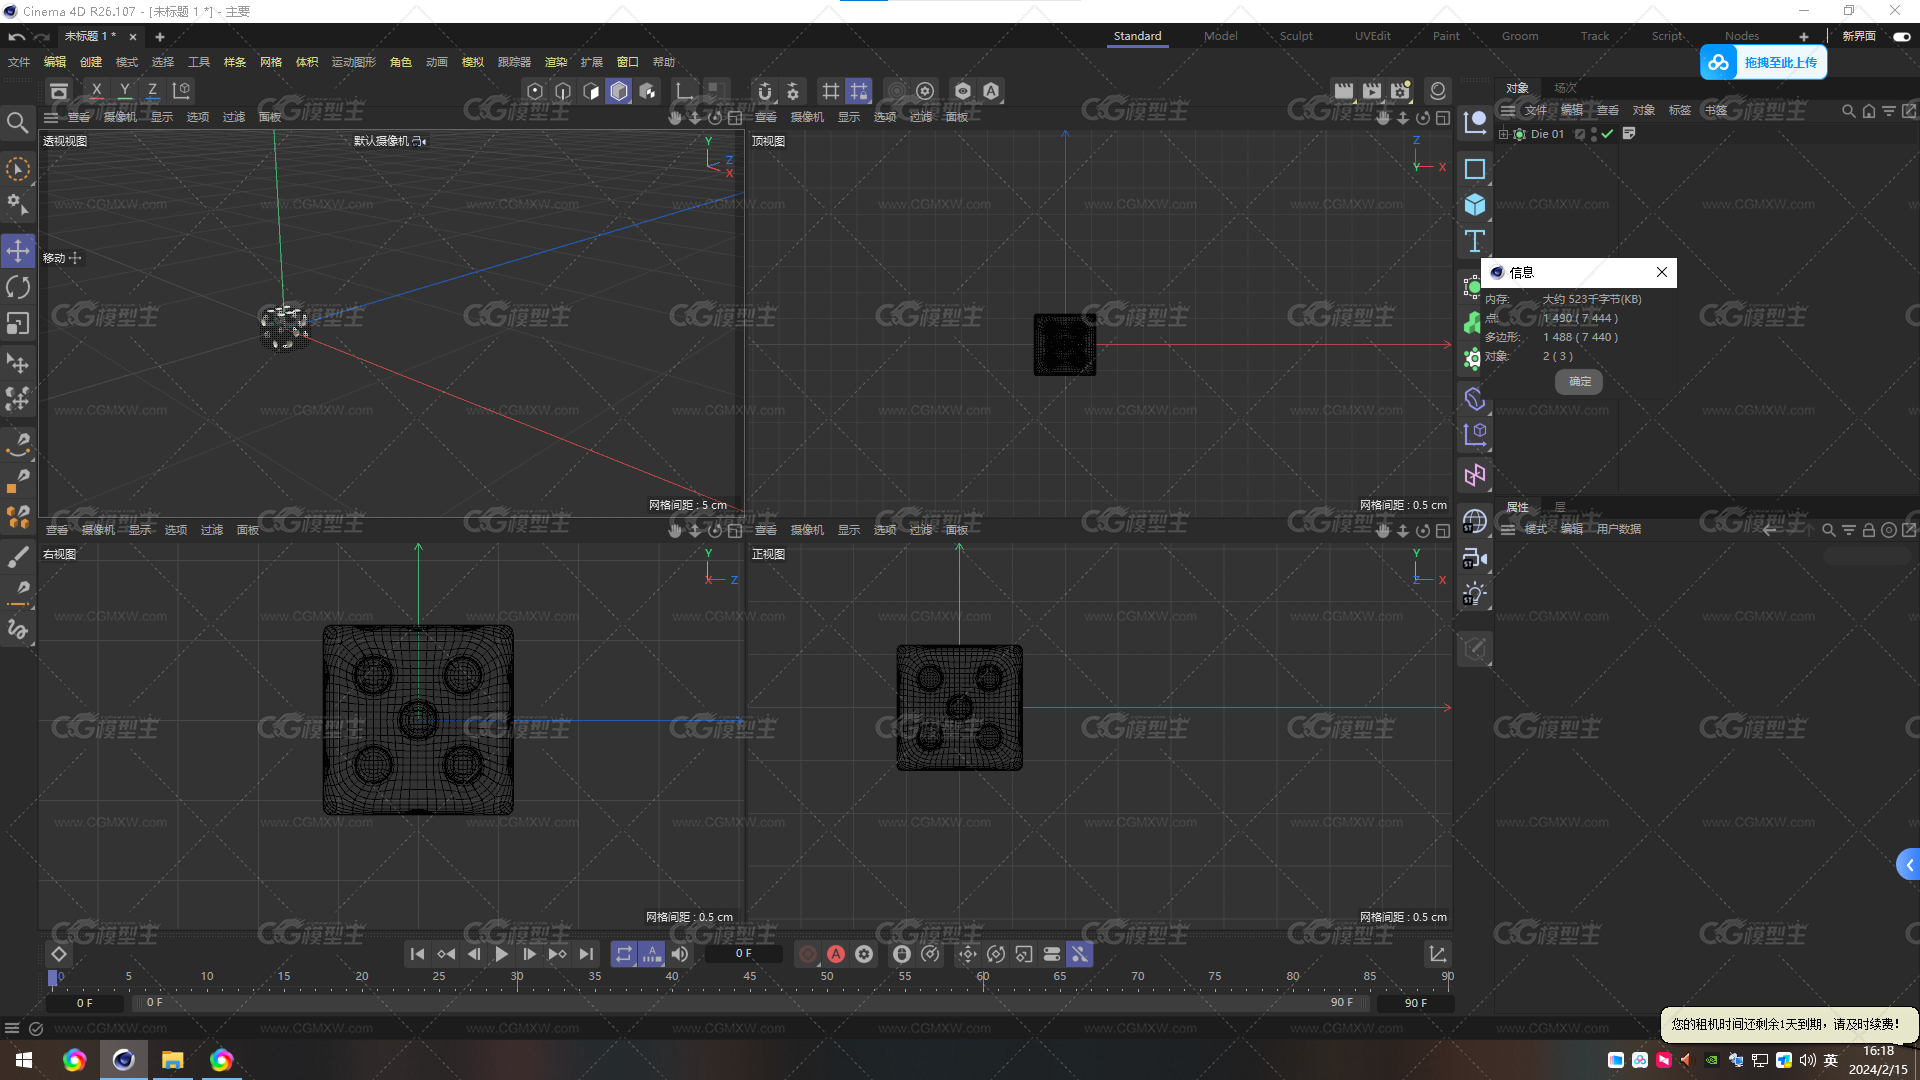
Task: Select the highlighted Model mode icon
Action: 619,91
